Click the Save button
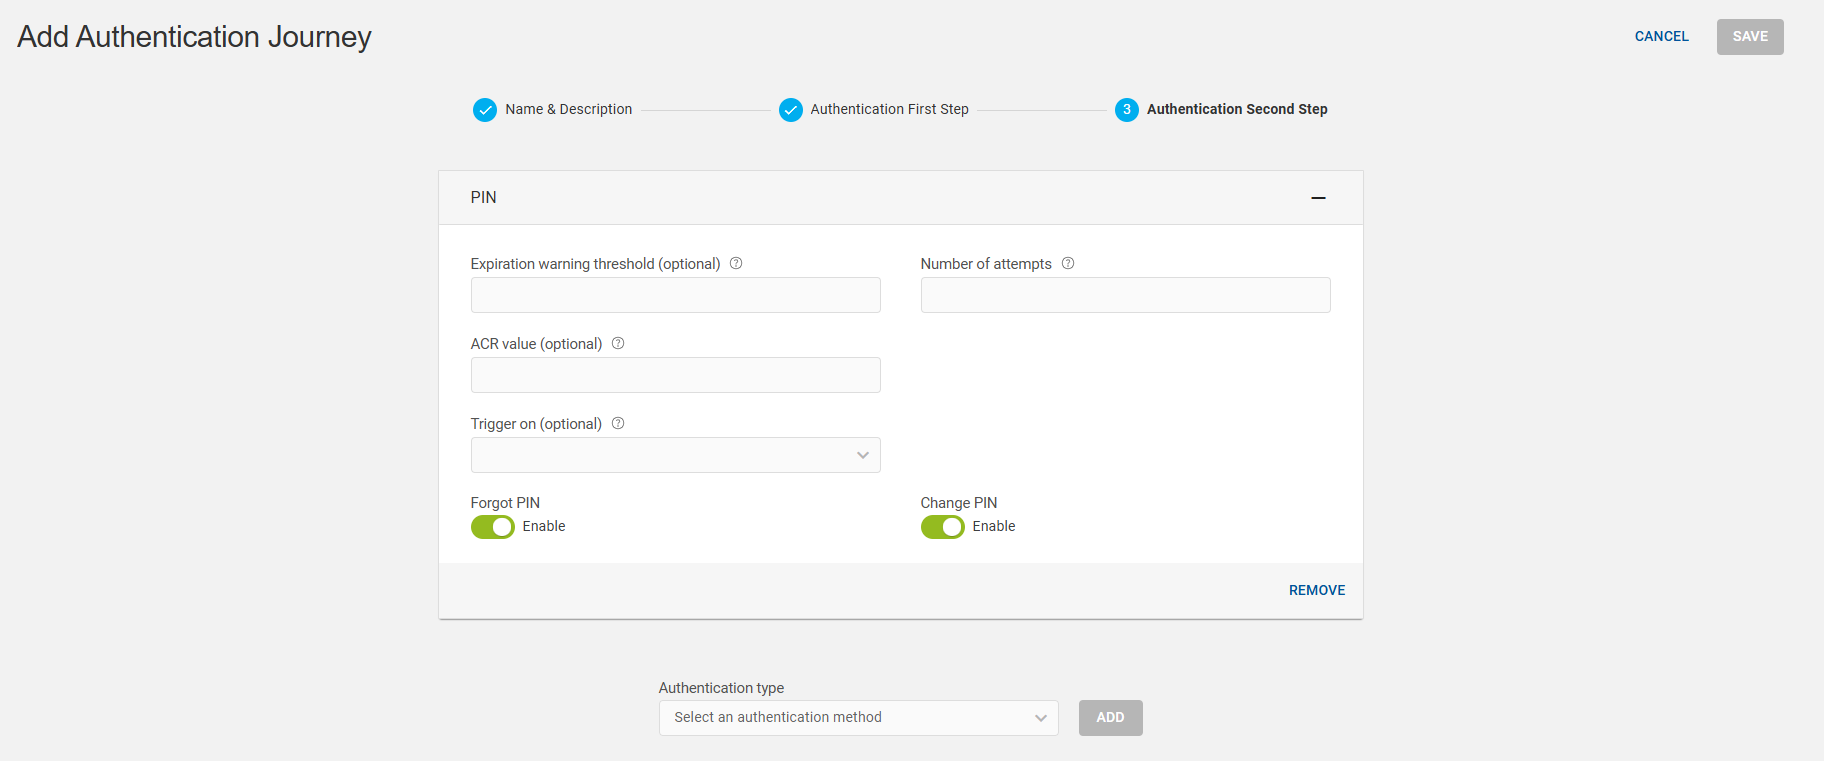Image resolution: width=1824 pixels, height=761 pixels. click(1750, 37)
